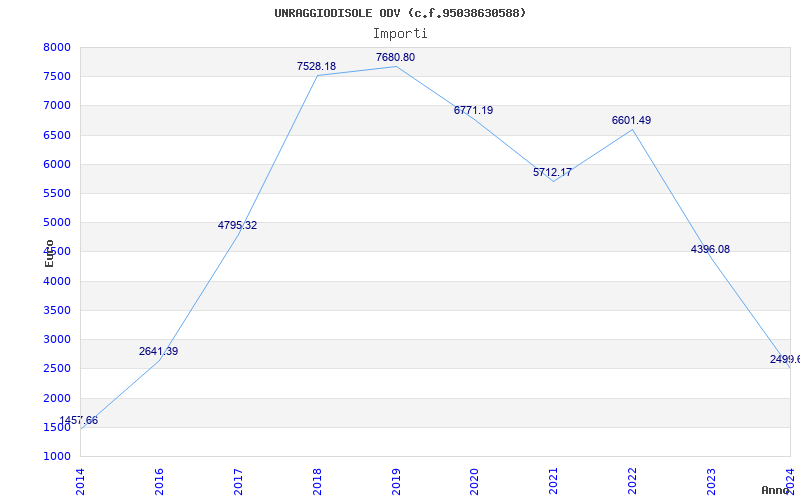Select data label 2641.39
This screenshot has width=800, height=500.
click(x=159, y=351)
